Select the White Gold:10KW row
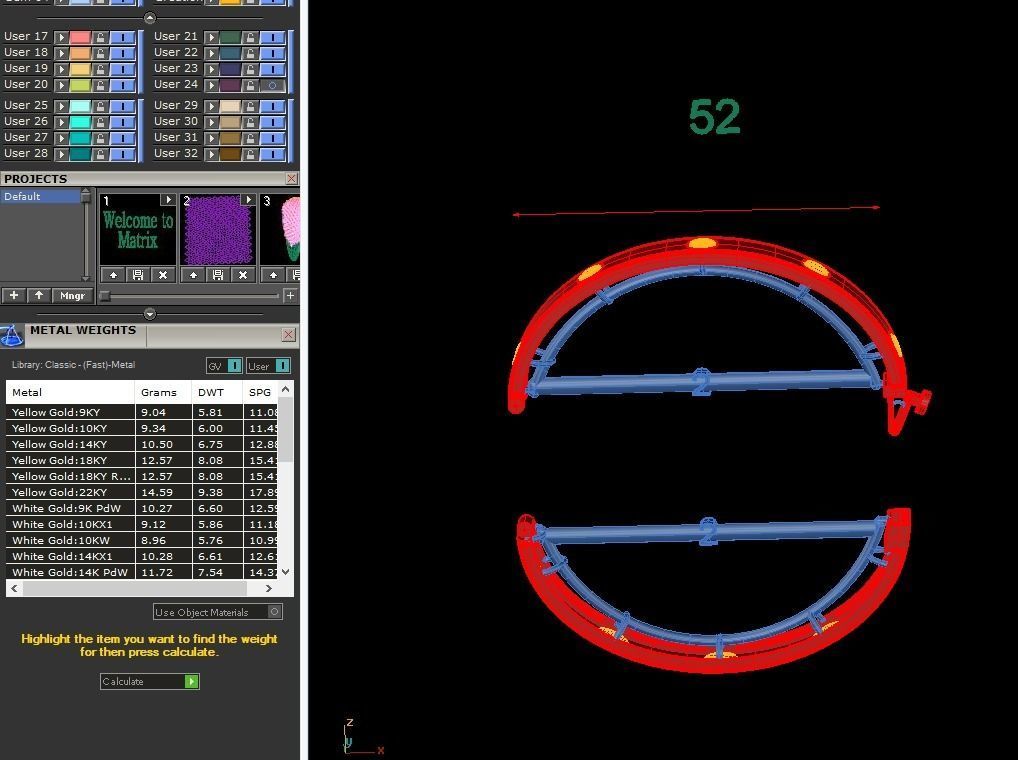Image resolution: width=1018 pixels, height=760 pixels. pyautogui.click(x=142, y=541)
